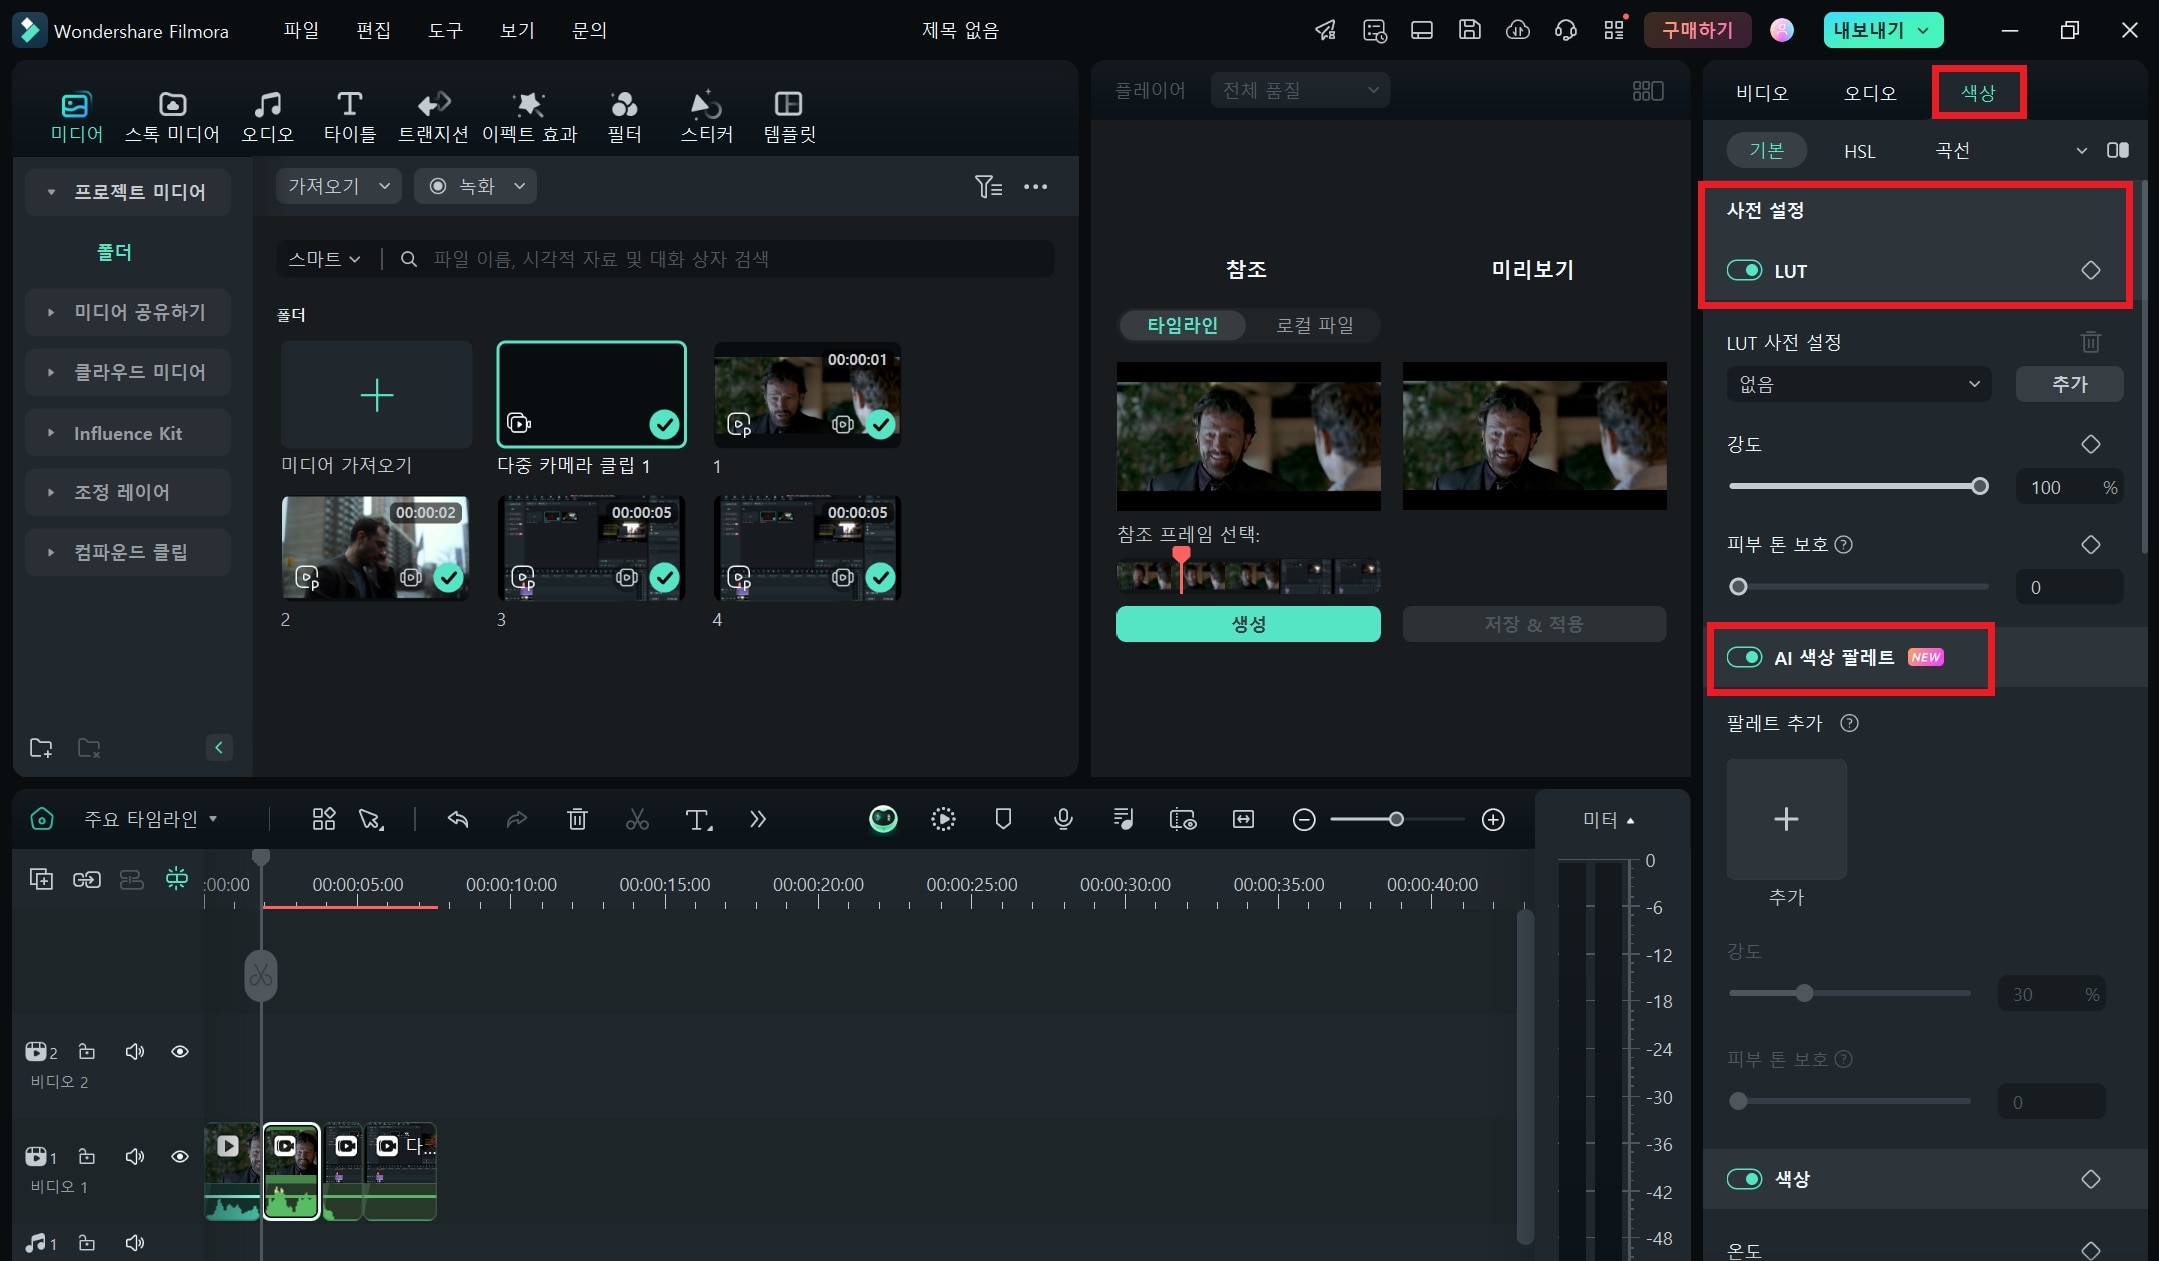Open the 스마트 search scope dropdown
2159x1261 pixels.
pyautogui.click(x=324, y=259)
